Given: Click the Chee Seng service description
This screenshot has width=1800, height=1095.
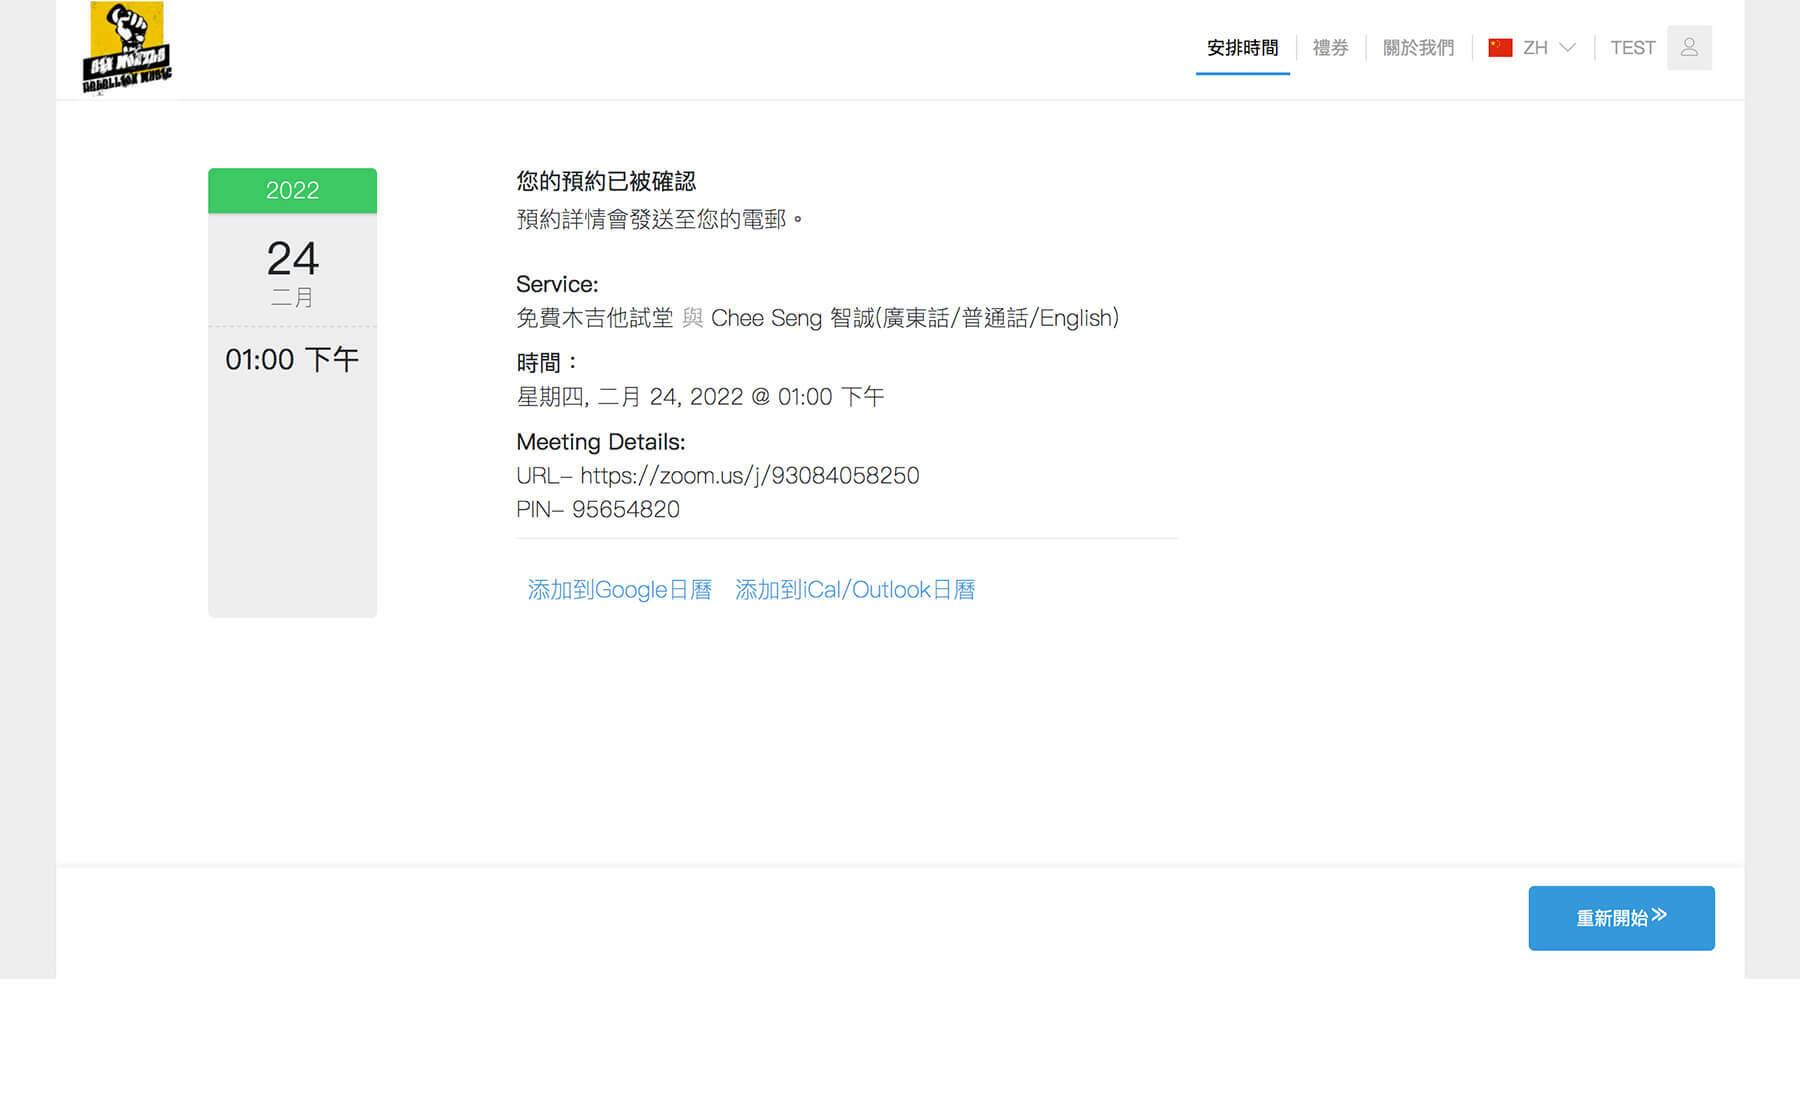Looking at the screenshot, I should click(817, 318).
